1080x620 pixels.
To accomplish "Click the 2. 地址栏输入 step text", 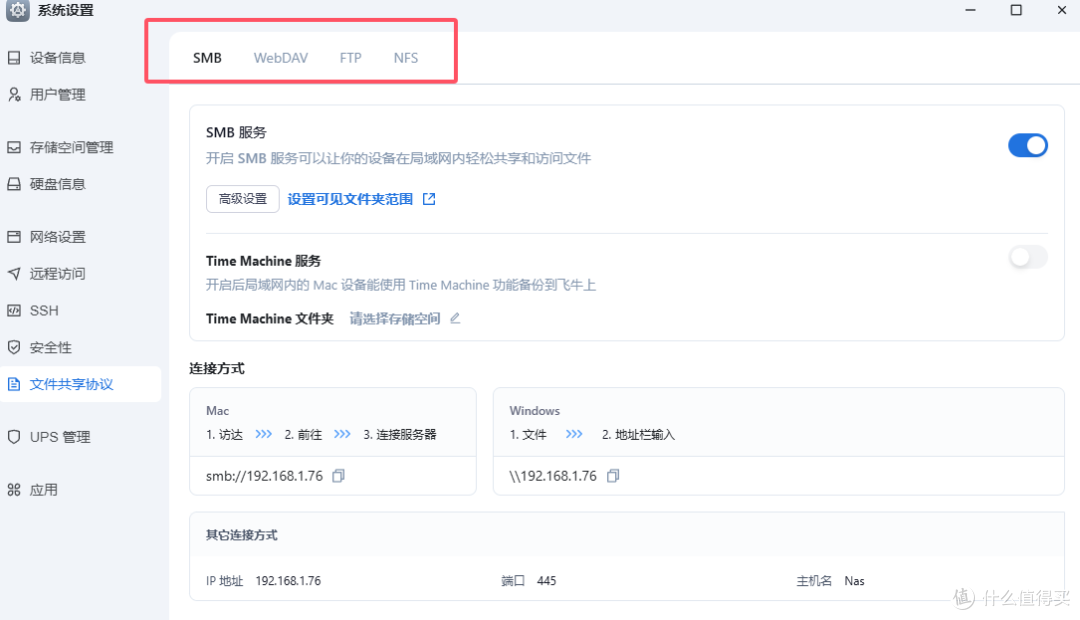I will 638,435.
